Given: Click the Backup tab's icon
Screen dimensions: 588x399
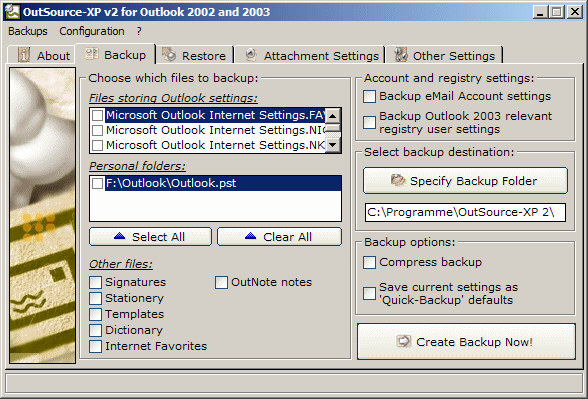Looking at the screenshot, I should click(92, 54).
